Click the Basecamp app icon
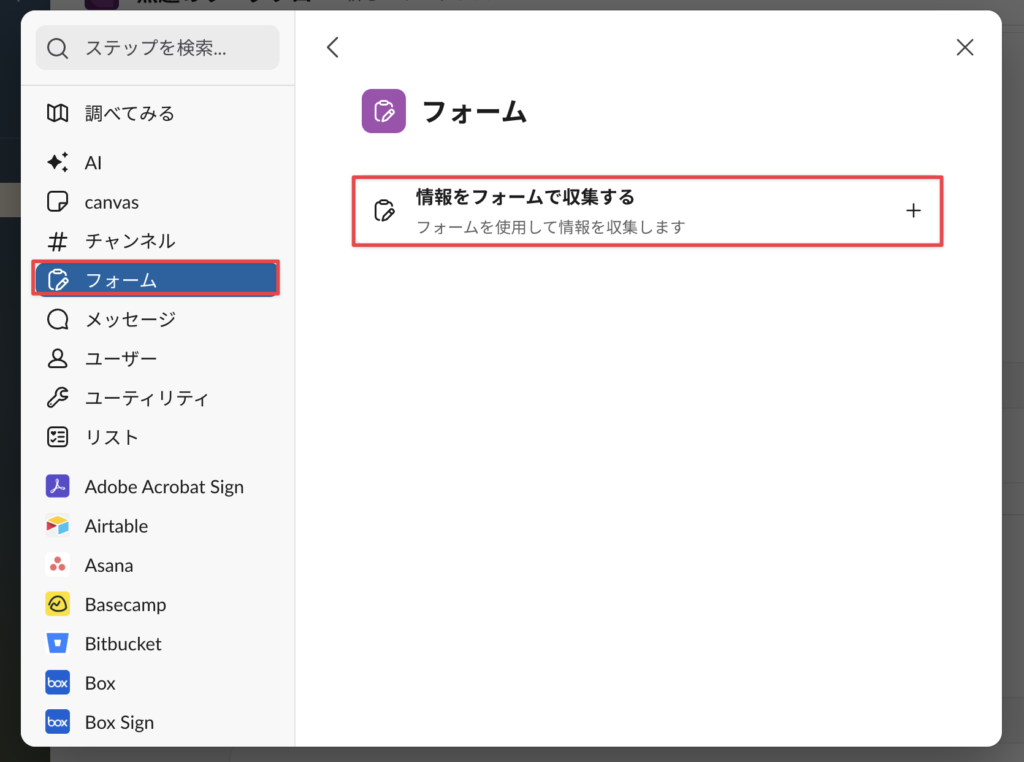 (x=58, y=604)
